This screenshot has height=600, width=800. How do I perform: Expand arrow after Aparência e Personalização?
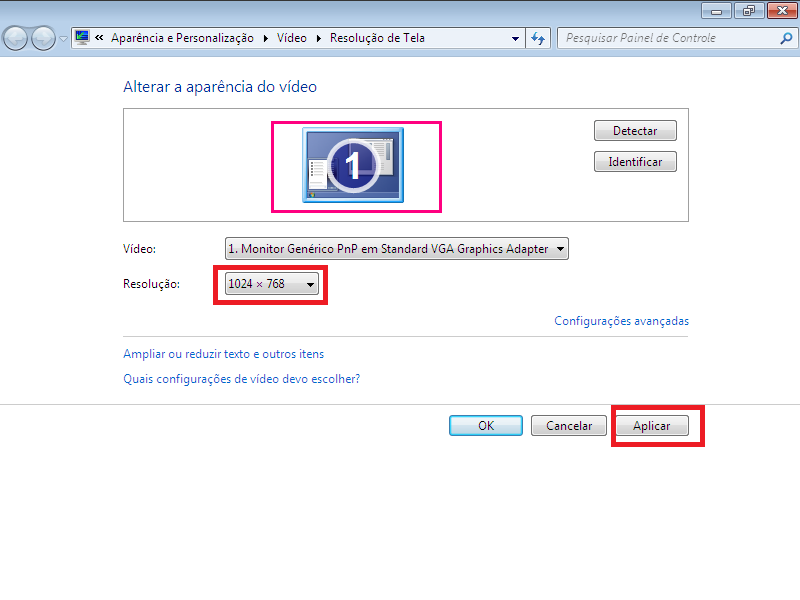(x=266, y=38)
